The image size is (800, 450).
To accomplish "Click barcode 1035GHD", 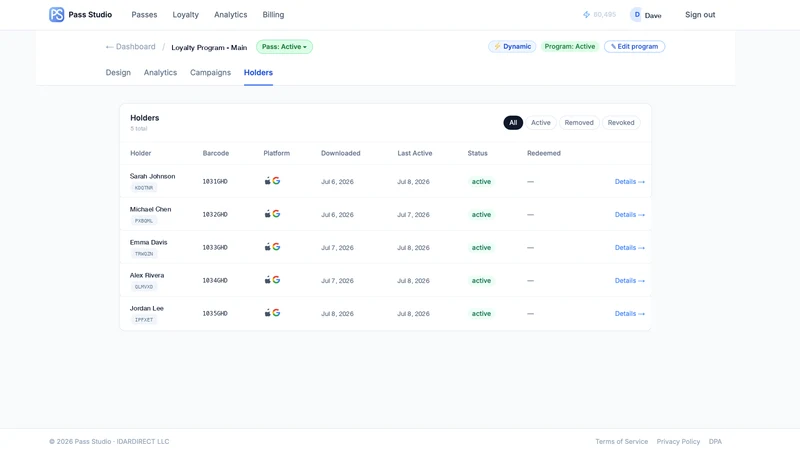I will (215, 314).
